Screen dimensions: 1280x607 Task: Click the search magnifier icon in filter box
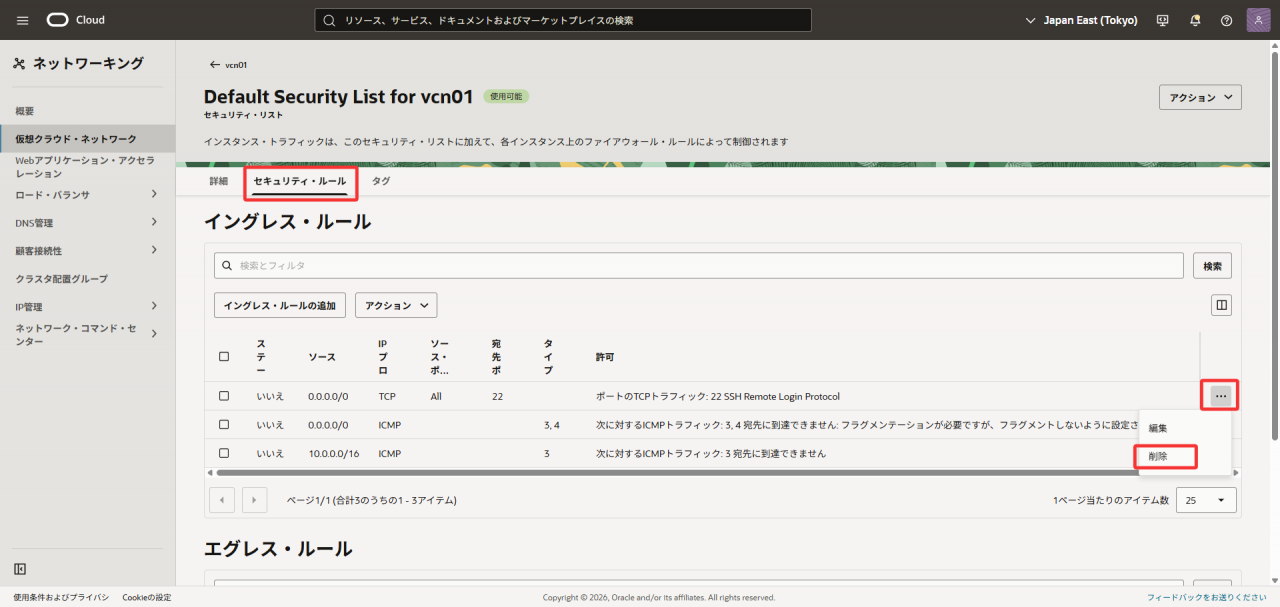(228, 266)
